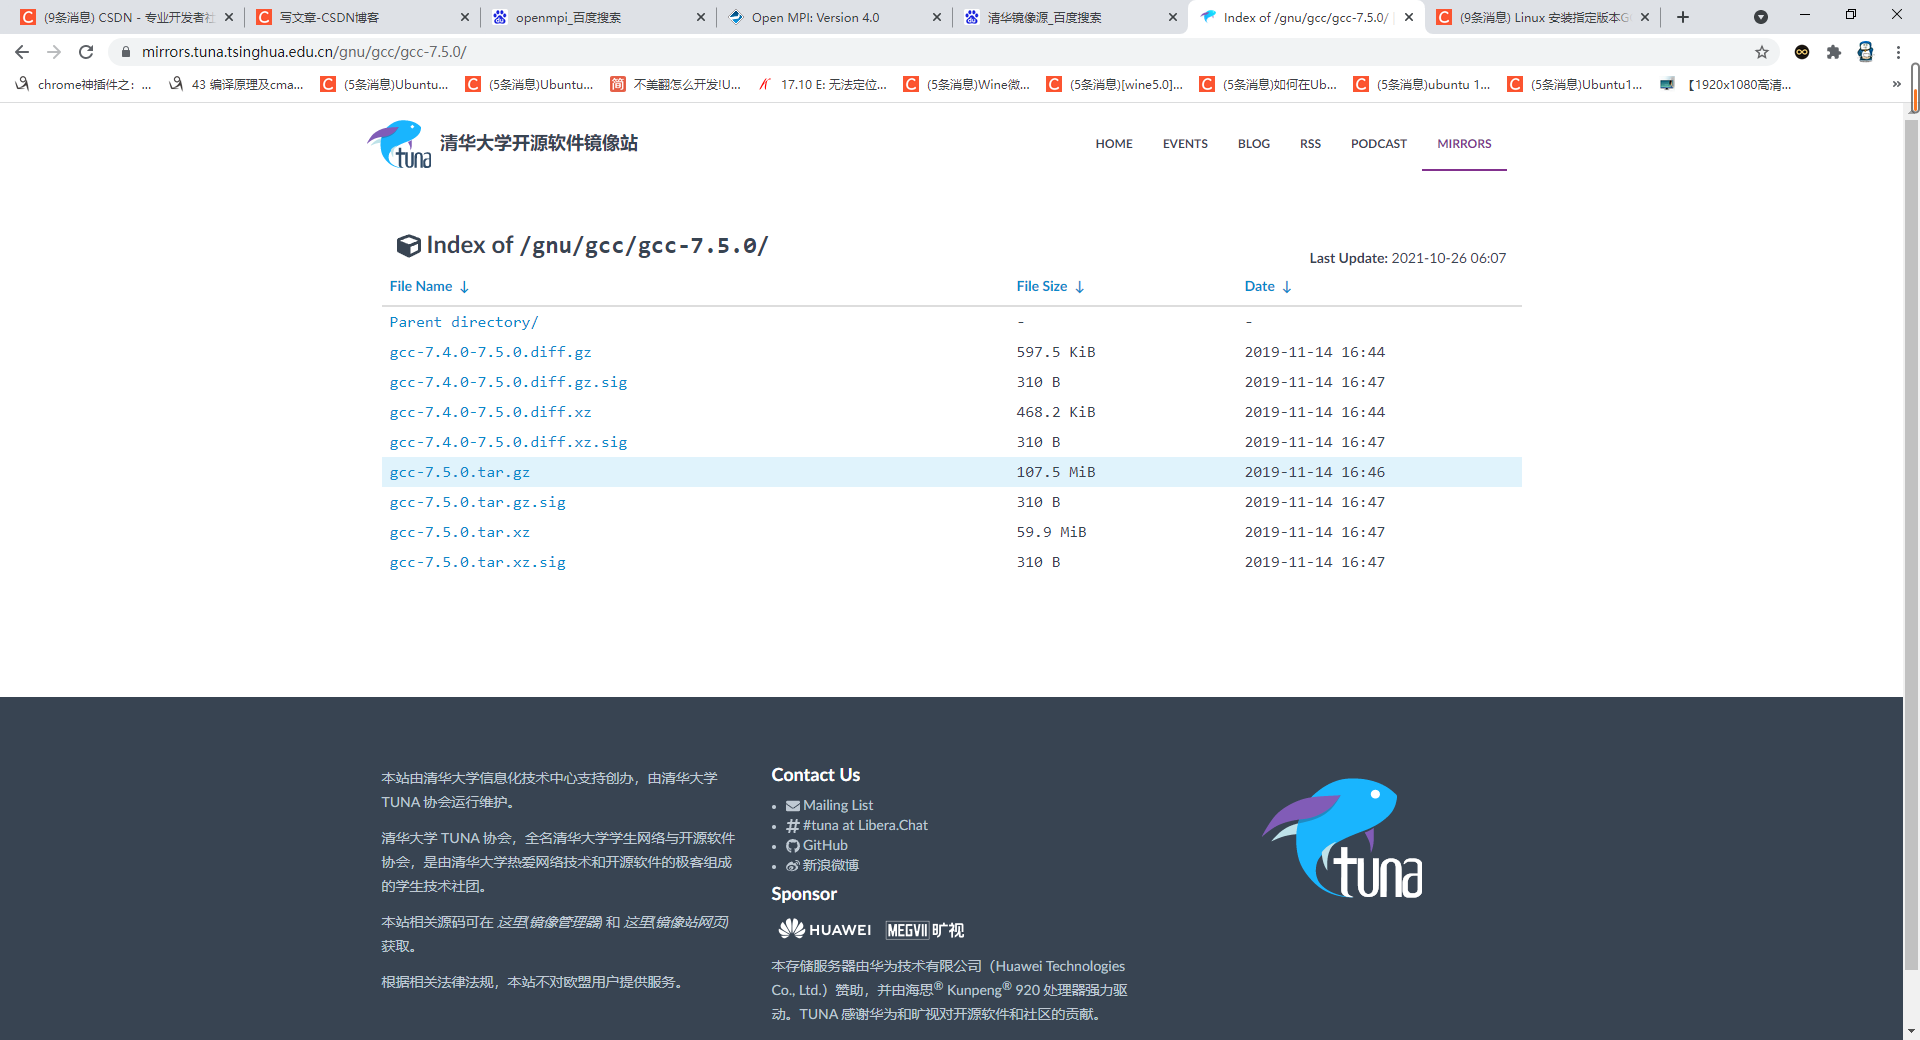
Task: Open the 新浪微博 (Weibo) icon
Action: click(x=792, y=865)
